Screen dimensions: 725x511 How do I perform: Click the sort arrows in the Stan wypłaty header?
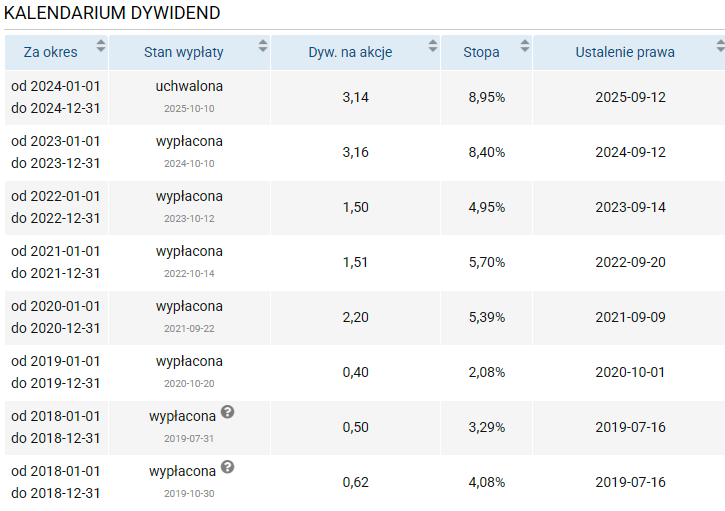(263, 46)
